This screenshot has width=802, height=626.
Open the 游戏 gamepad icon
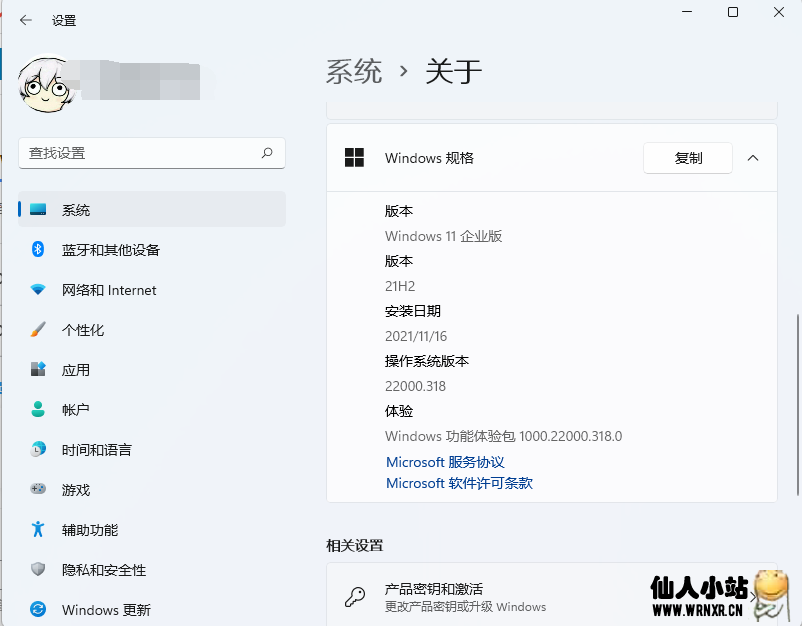[x=38, y=489]
